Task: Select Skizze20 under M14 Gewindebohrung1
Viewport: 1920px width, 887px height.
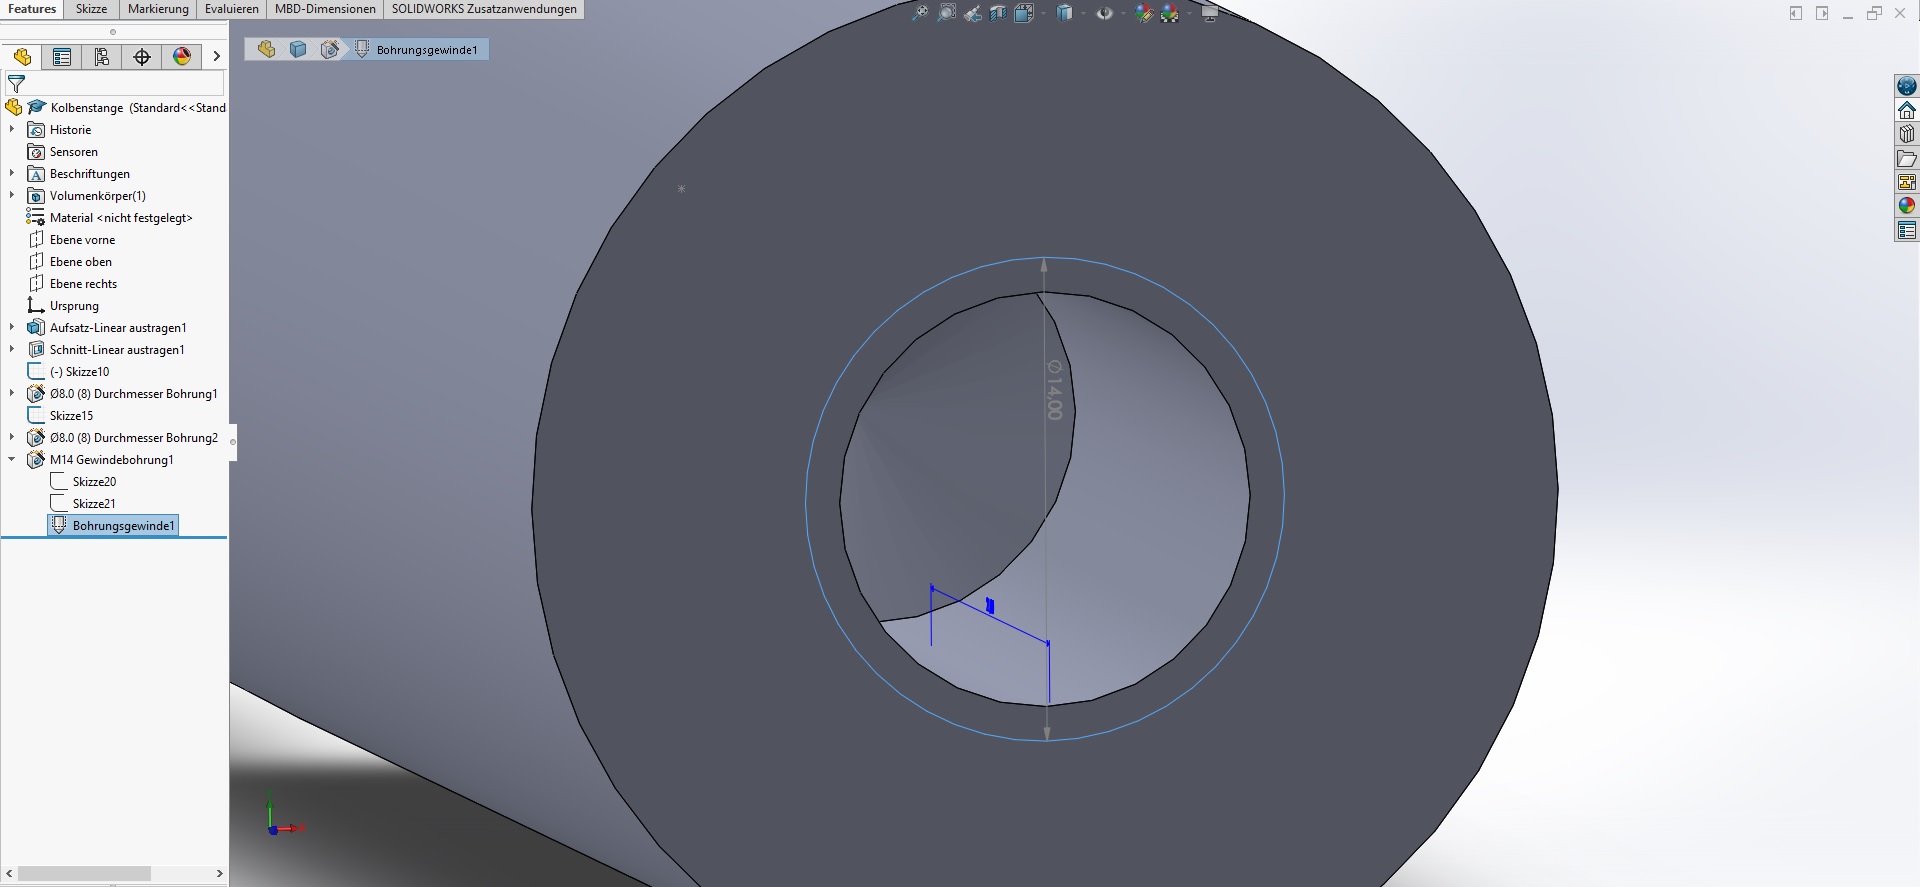Action: point(84,482)
